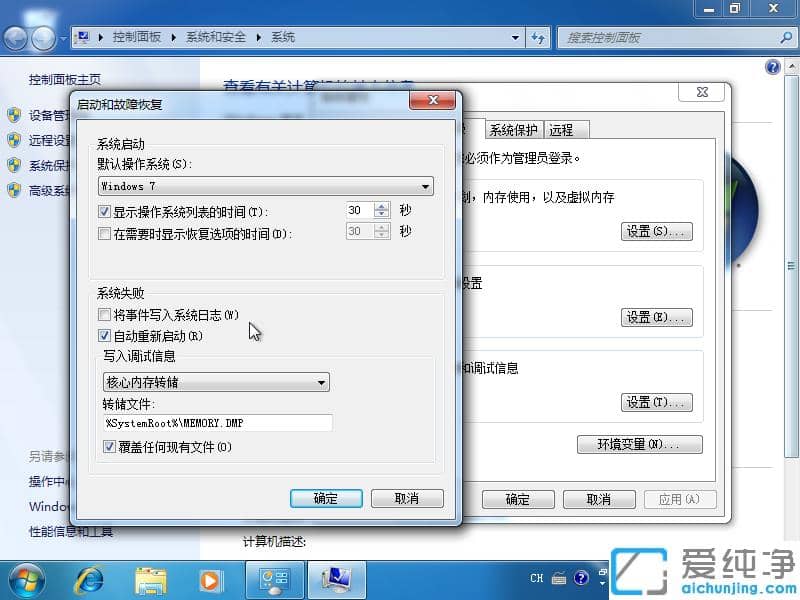This screenshot has height=600, width=800.
Task: Click the CH language indicator in the tray
Action: pos(536,578)
